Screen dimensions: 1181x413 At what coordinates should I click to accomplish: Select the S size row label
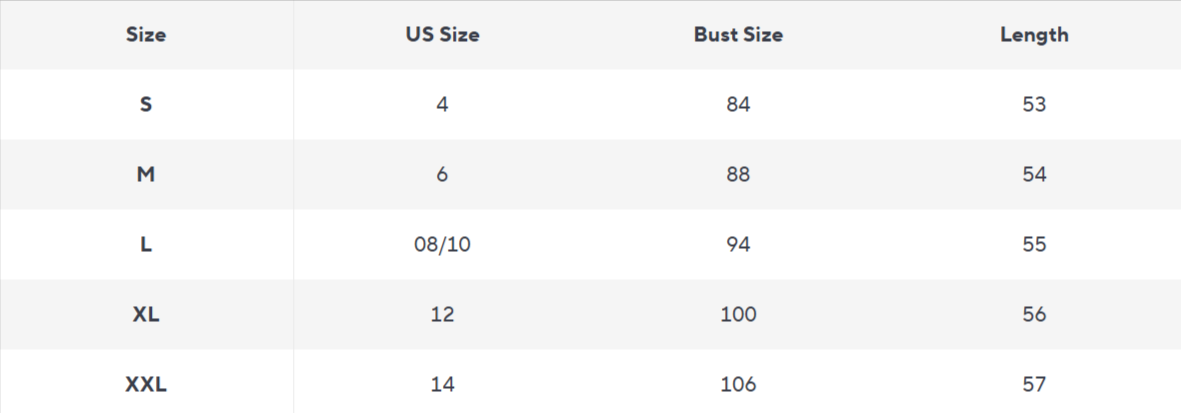point(146,104)
